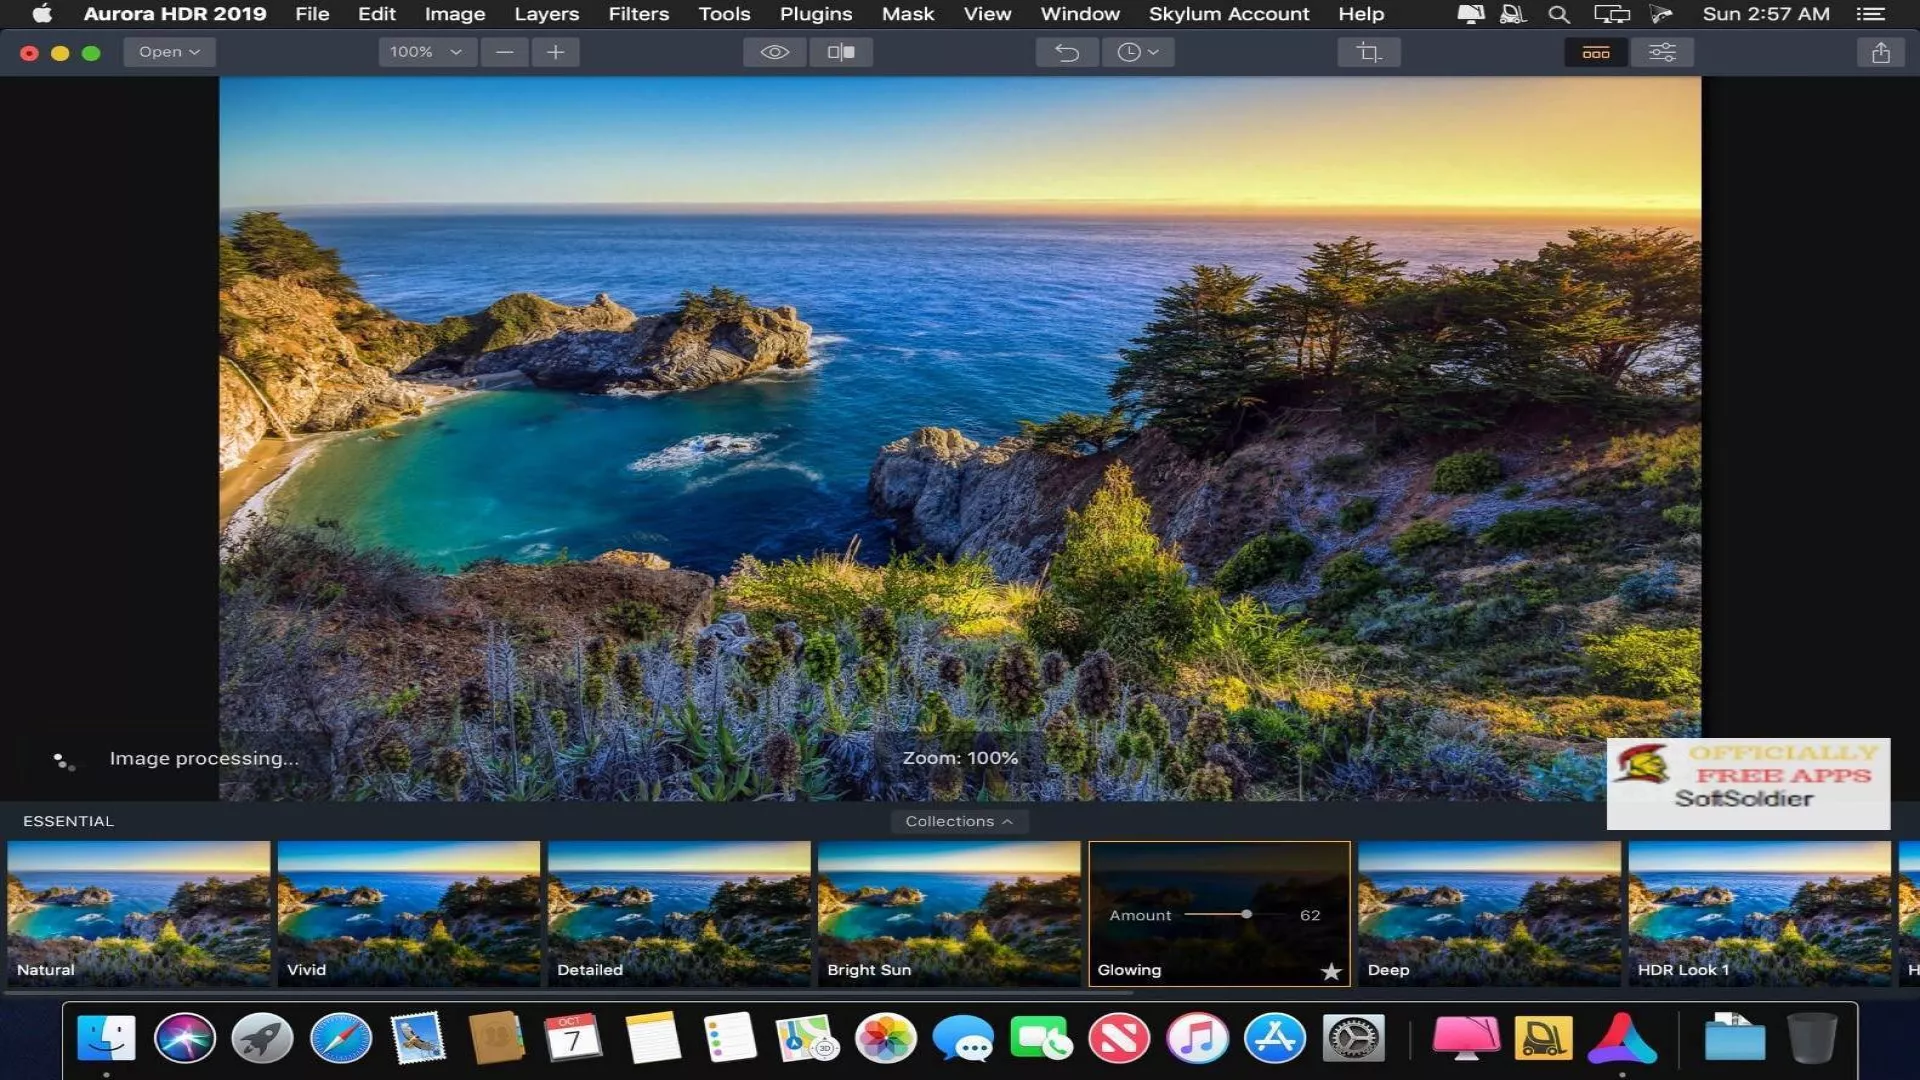Screen dimensions: 1920x1080
Task: Toggle the looks filmstrip panel button
Action: (x=1596, y=52)
